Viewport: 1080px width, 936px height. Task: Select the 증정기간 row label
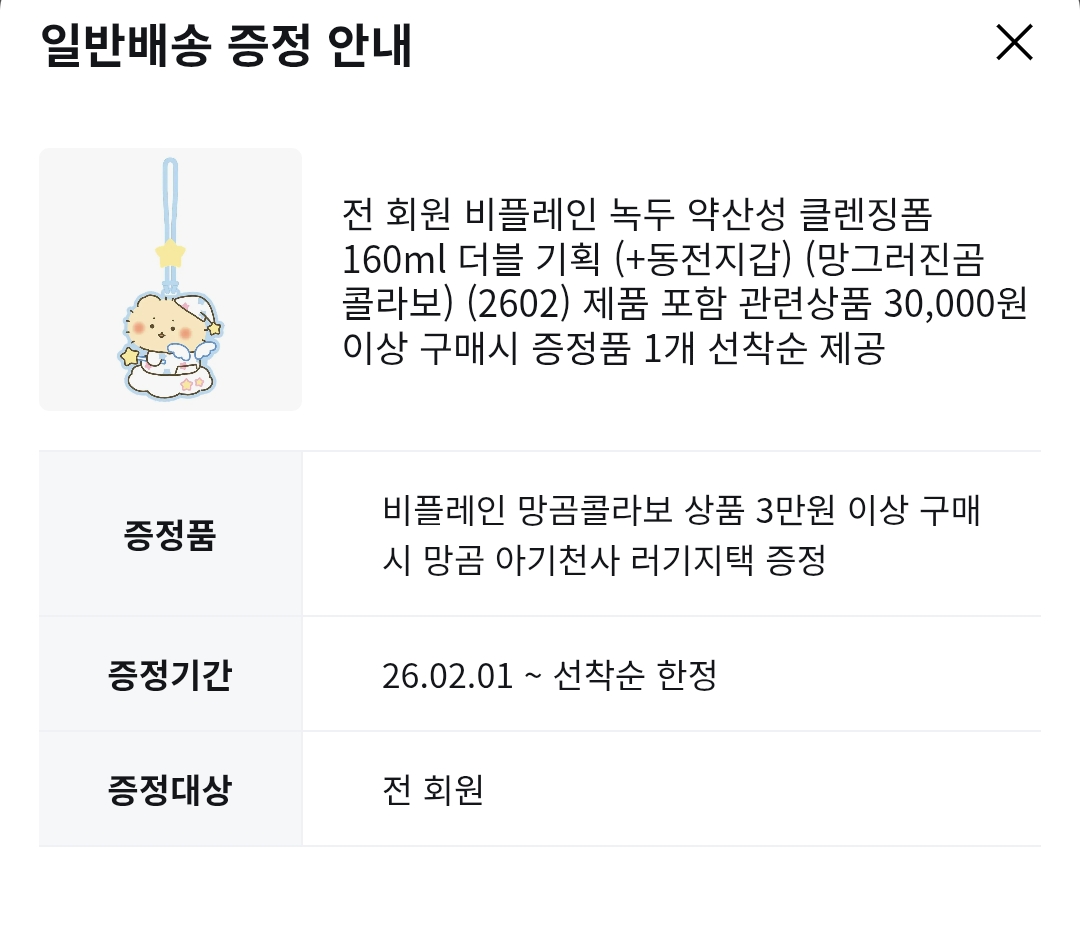pos(170,675)
